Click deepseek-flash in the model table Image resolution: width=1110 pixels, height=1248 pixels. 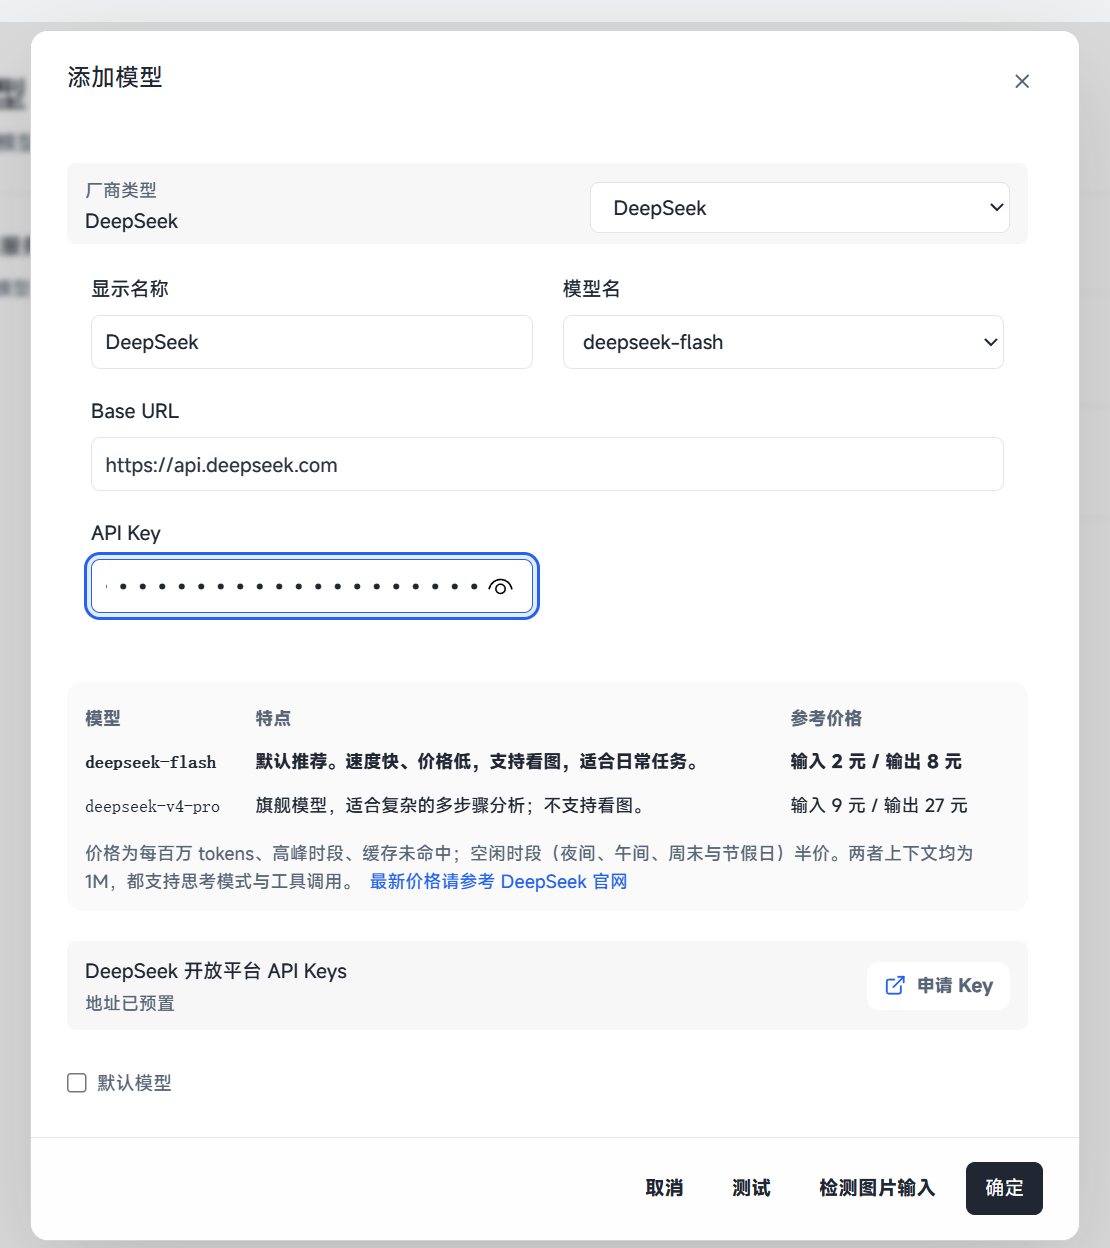151,762
